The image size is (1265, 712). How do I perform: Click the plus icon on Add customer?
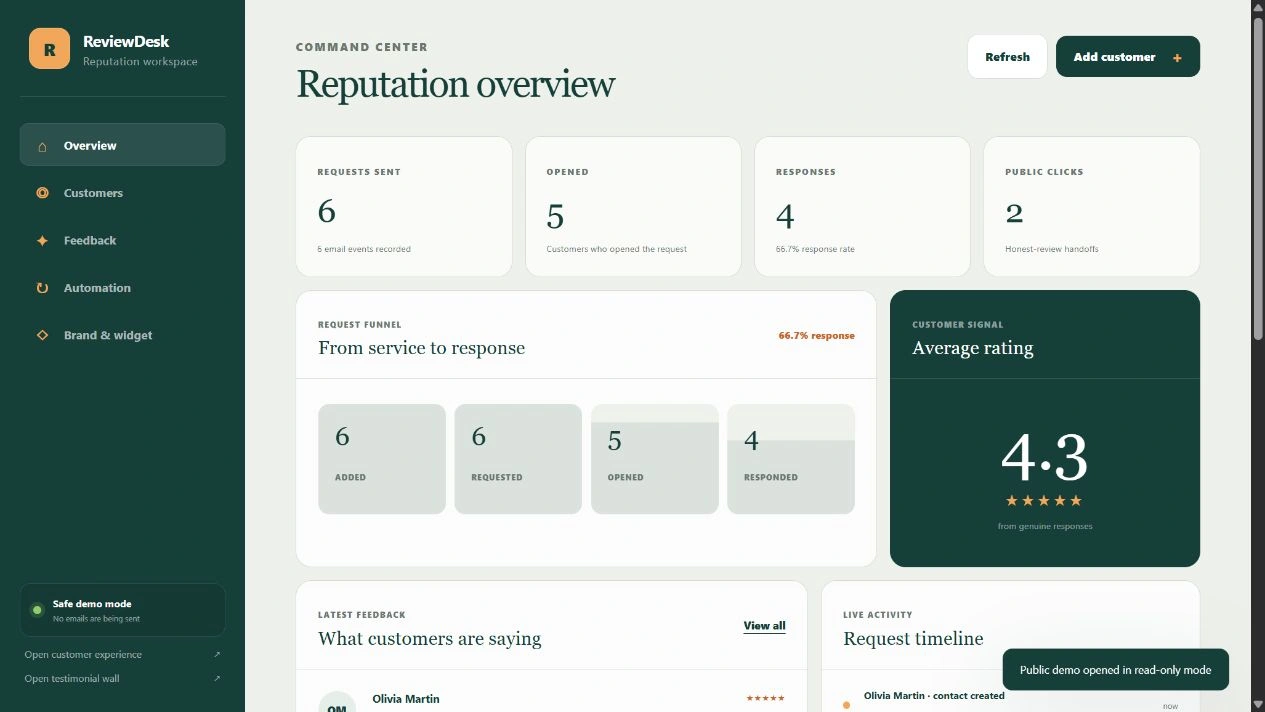coord(1177,58)
